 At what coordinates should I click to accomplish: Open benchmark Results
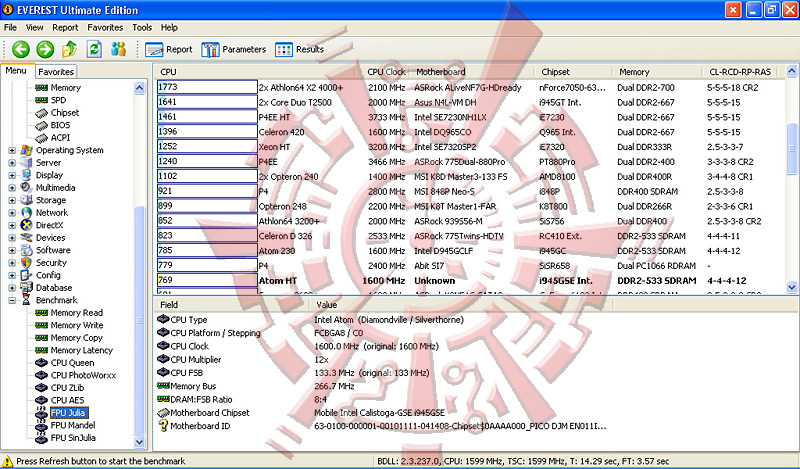click(299, 50)
